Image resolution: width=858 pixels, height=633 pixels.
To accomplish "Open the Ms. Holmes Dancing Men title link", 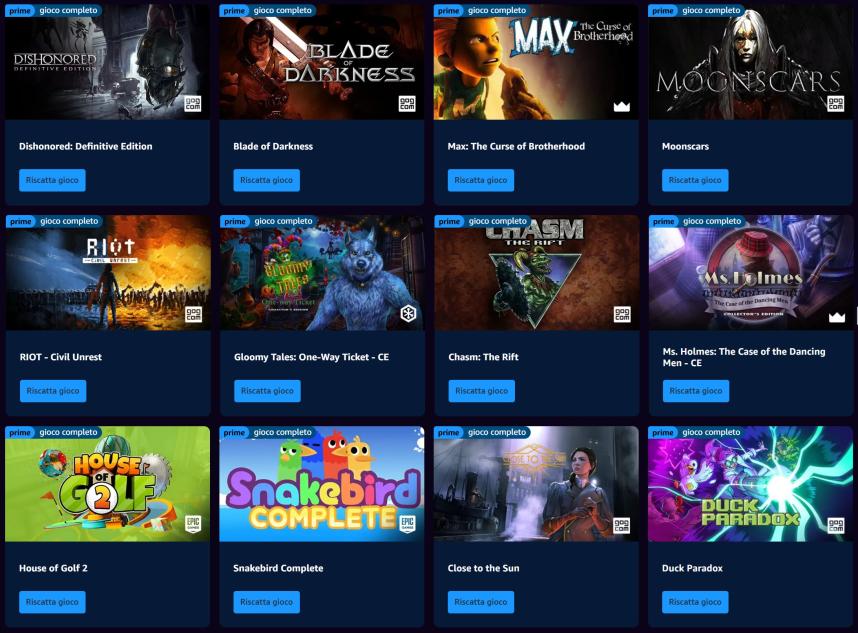I will [x=744, y=357].
